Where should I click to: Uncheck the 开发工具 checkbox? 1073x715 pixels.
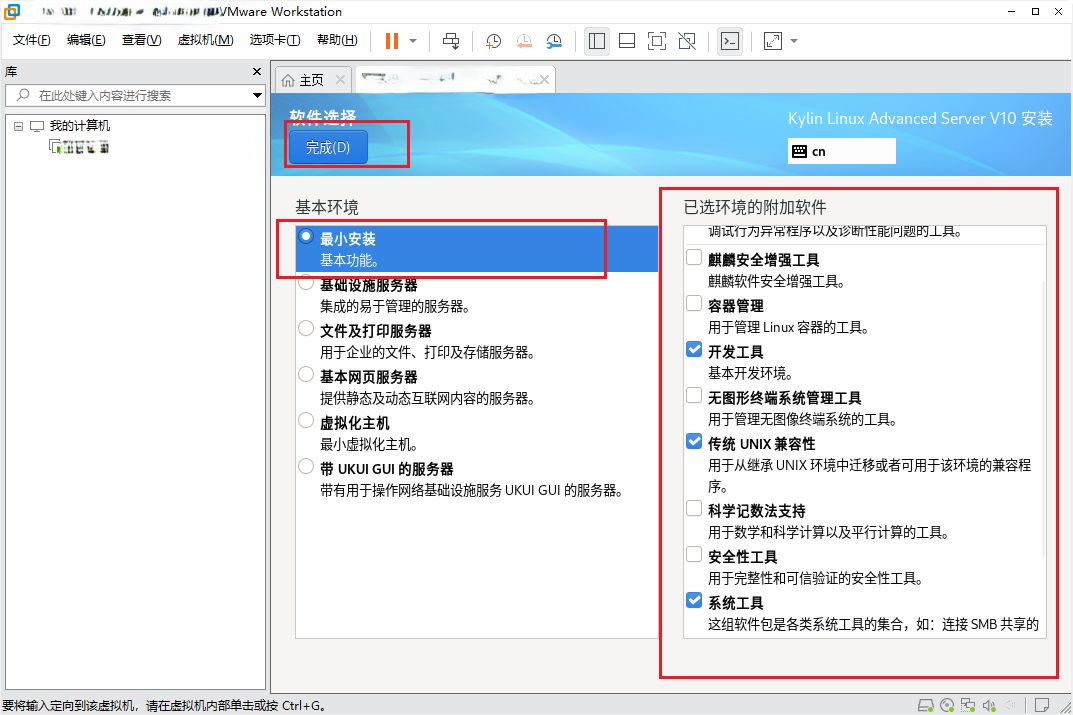694,349
